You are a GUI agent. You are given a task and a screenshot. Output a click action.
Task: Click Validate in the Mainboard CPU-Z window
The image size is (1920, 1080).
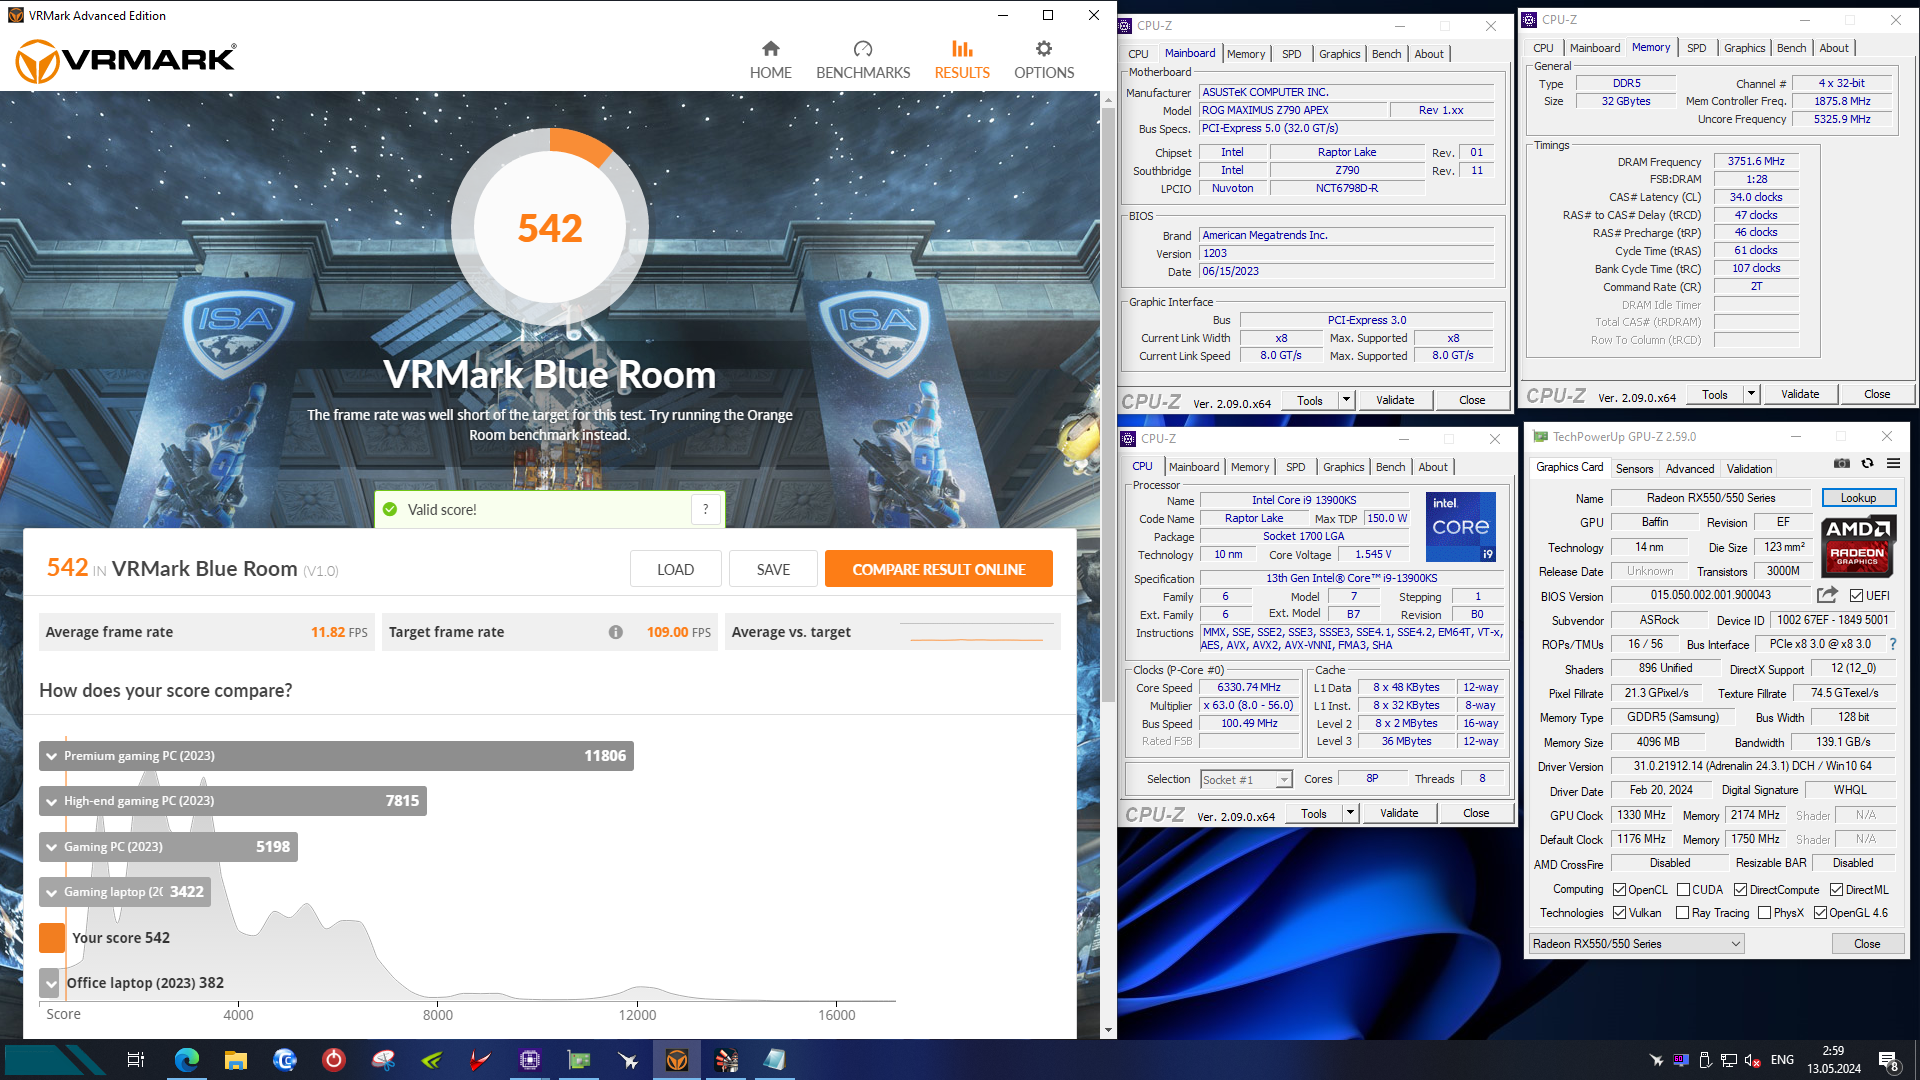pos(1395,400)
